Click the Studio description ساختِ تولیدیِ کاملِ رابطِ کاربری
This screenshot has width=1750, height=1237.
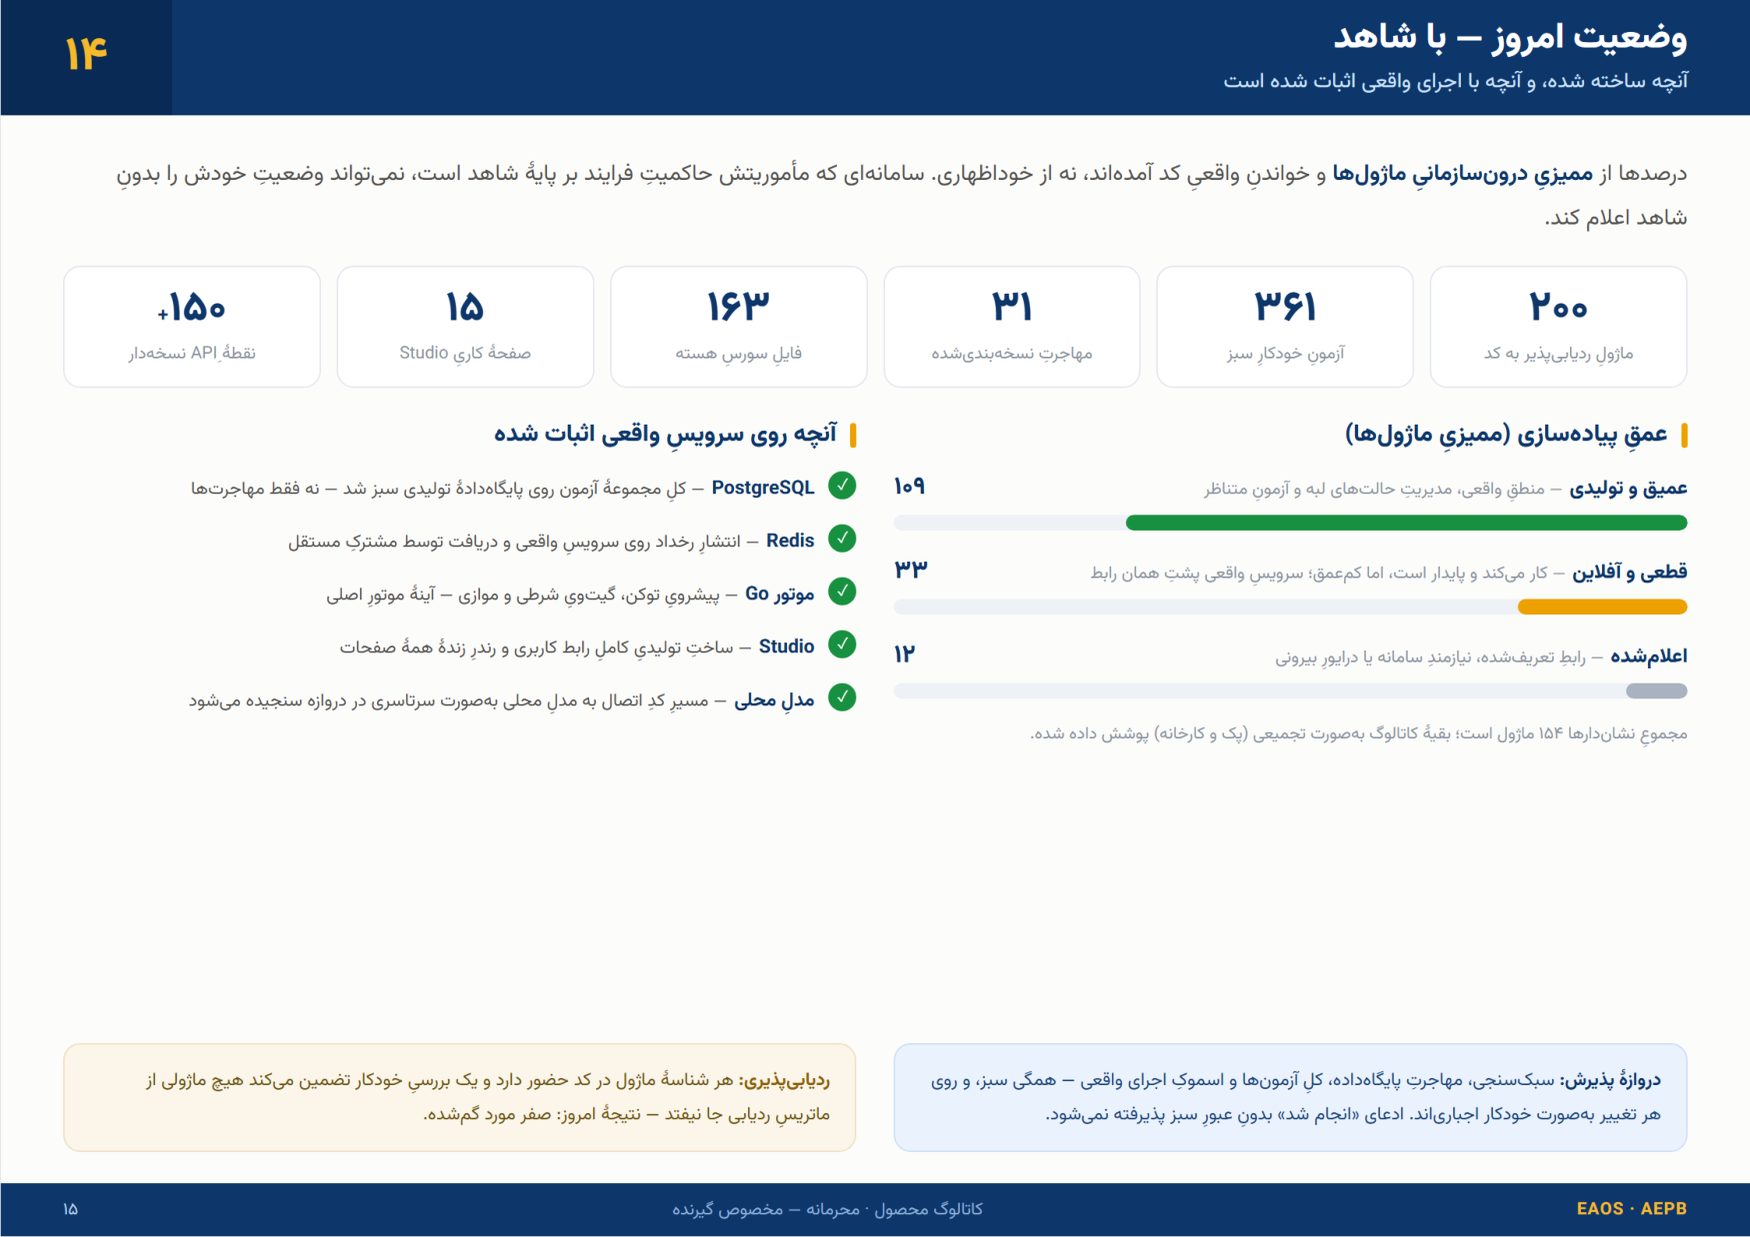(537, 647)
